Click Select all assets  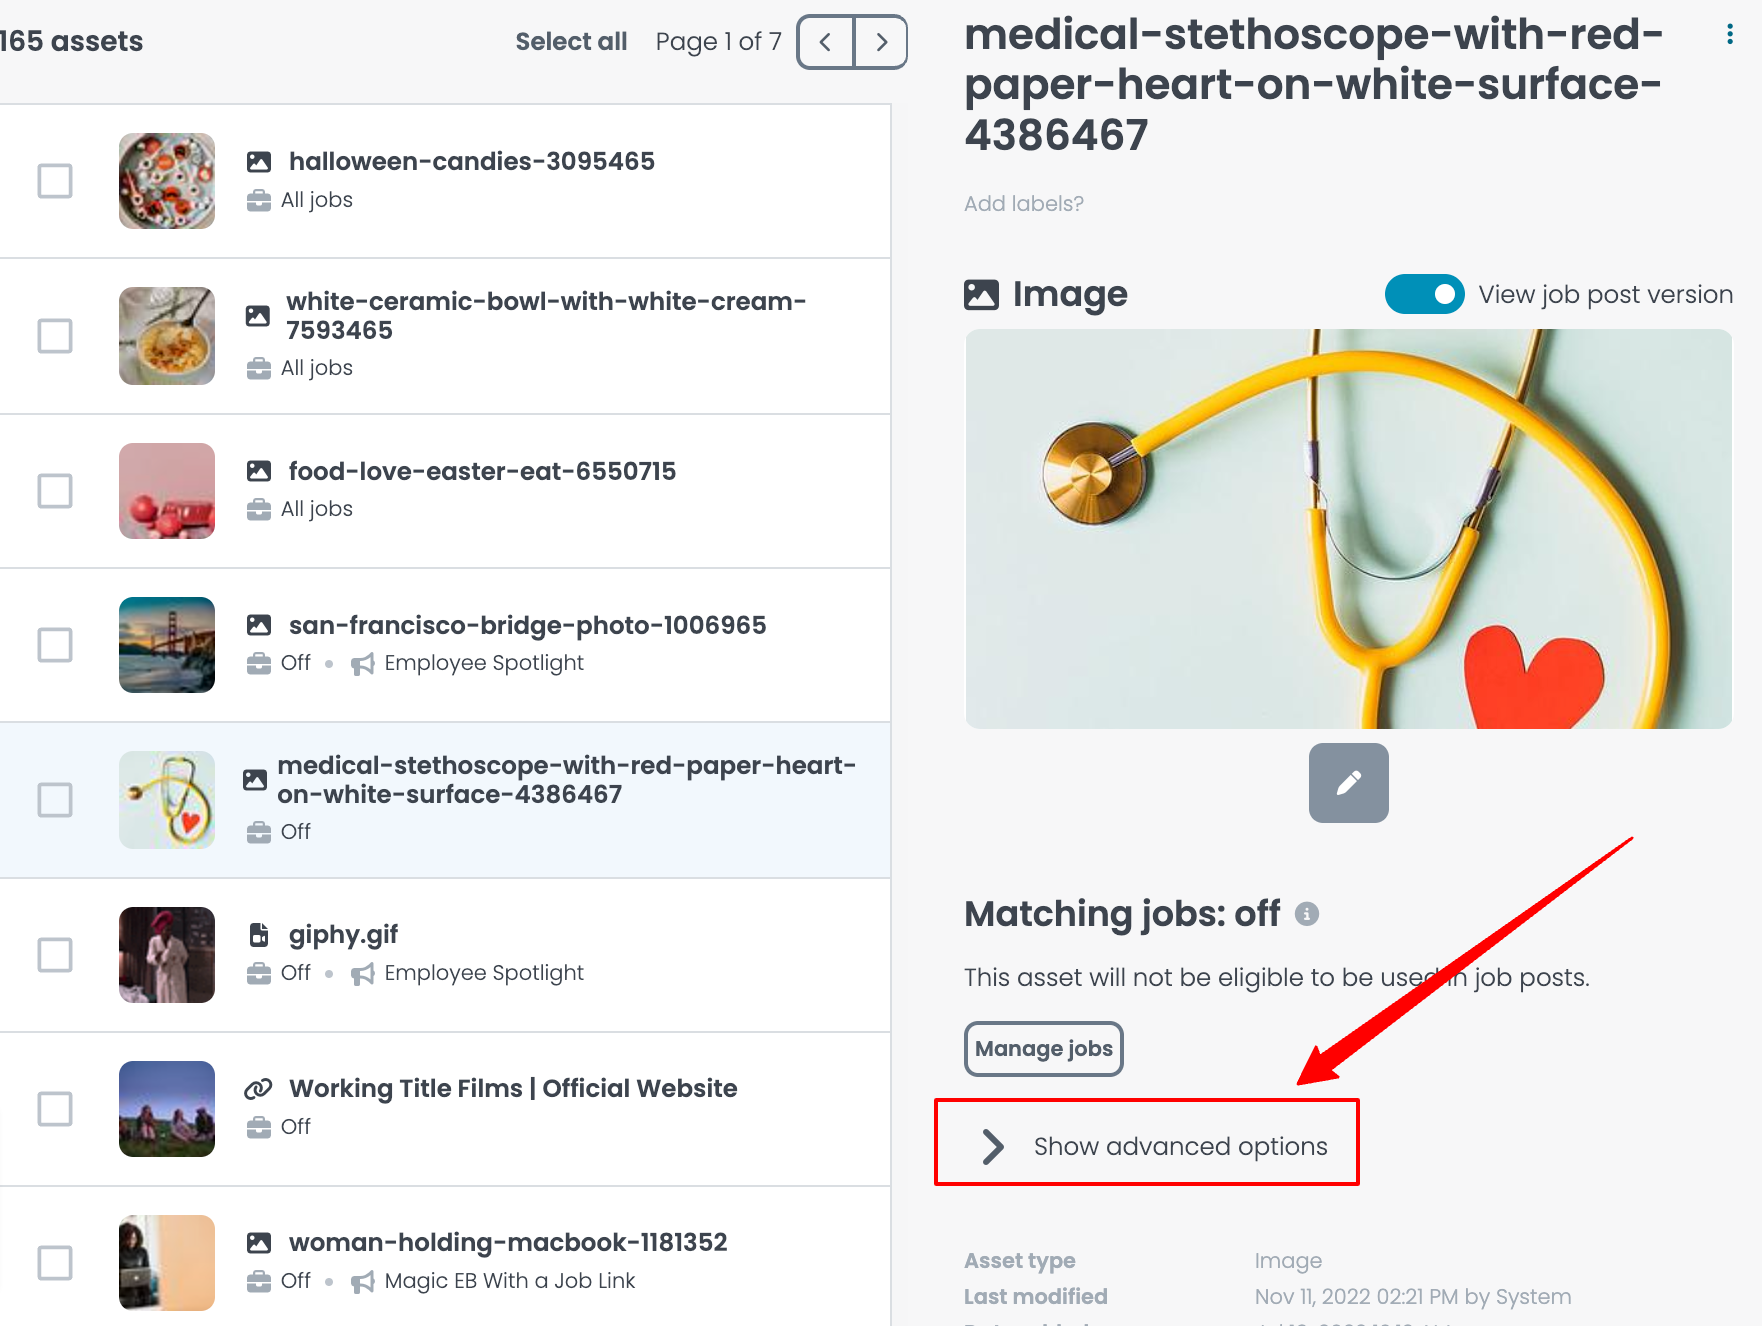571,42
